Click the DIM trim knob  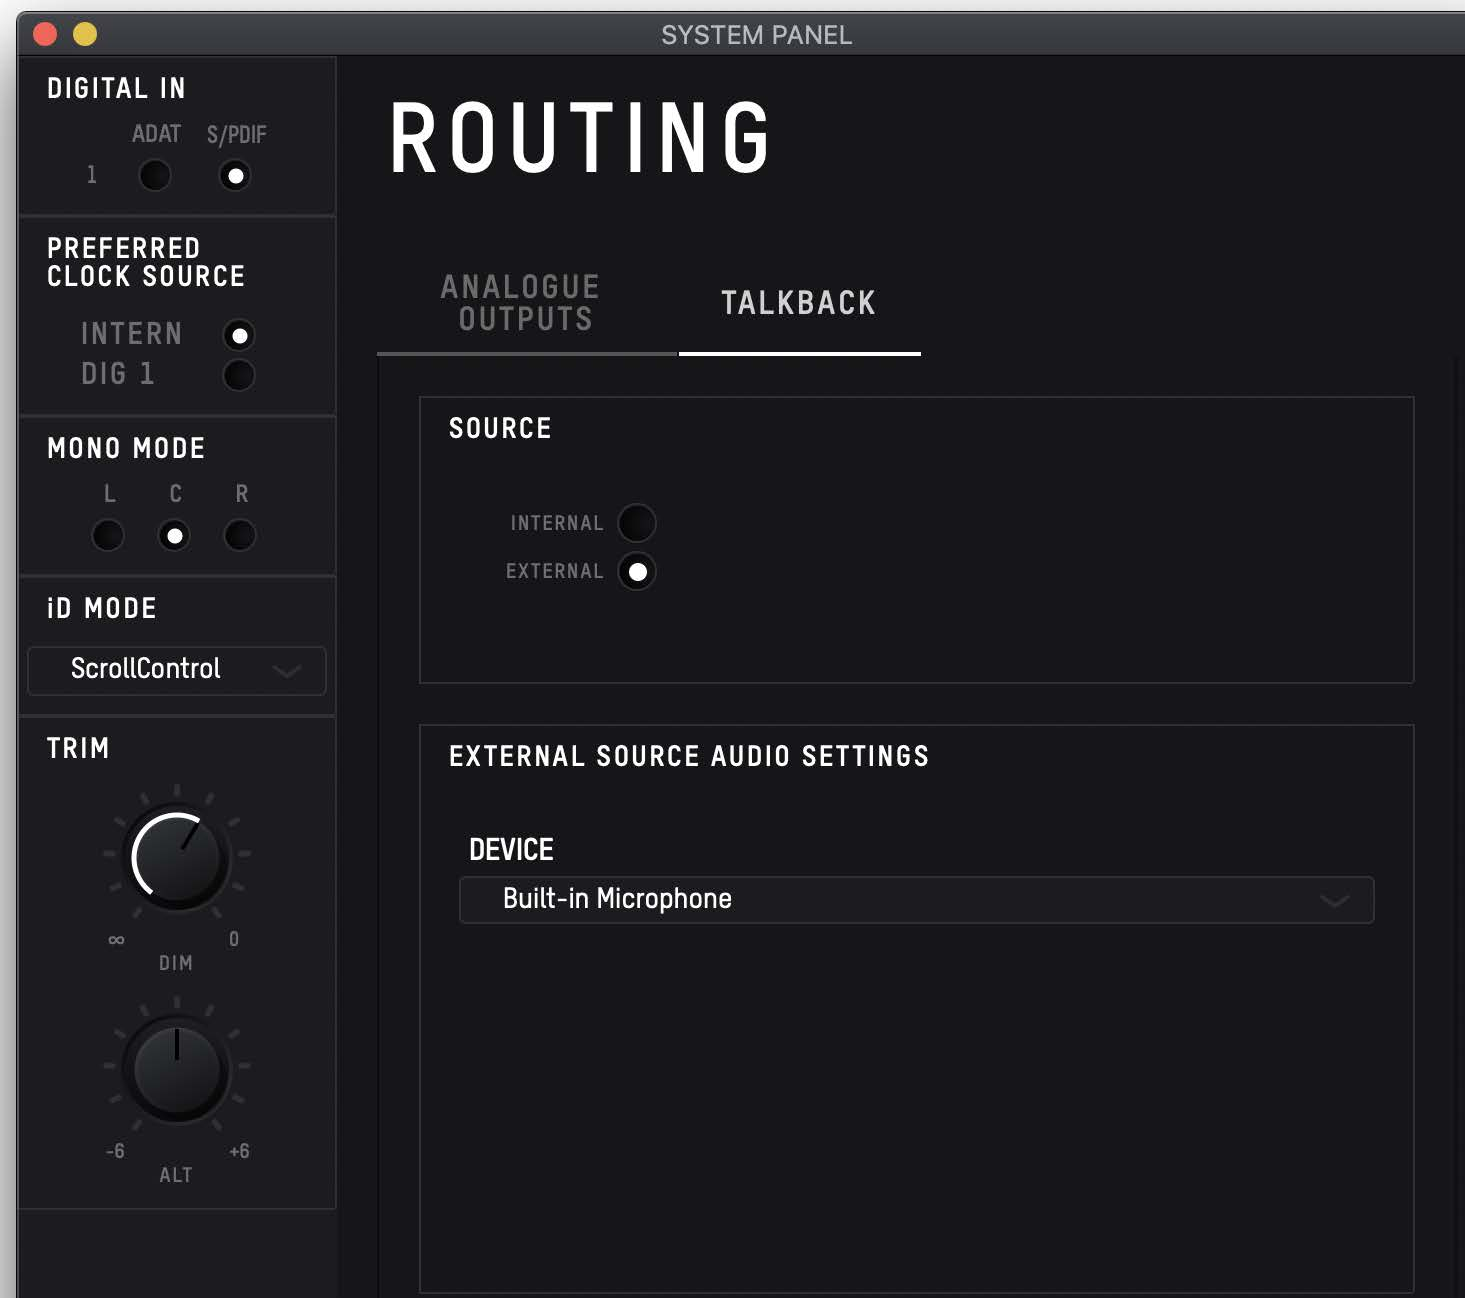click(x=177, y=859)
